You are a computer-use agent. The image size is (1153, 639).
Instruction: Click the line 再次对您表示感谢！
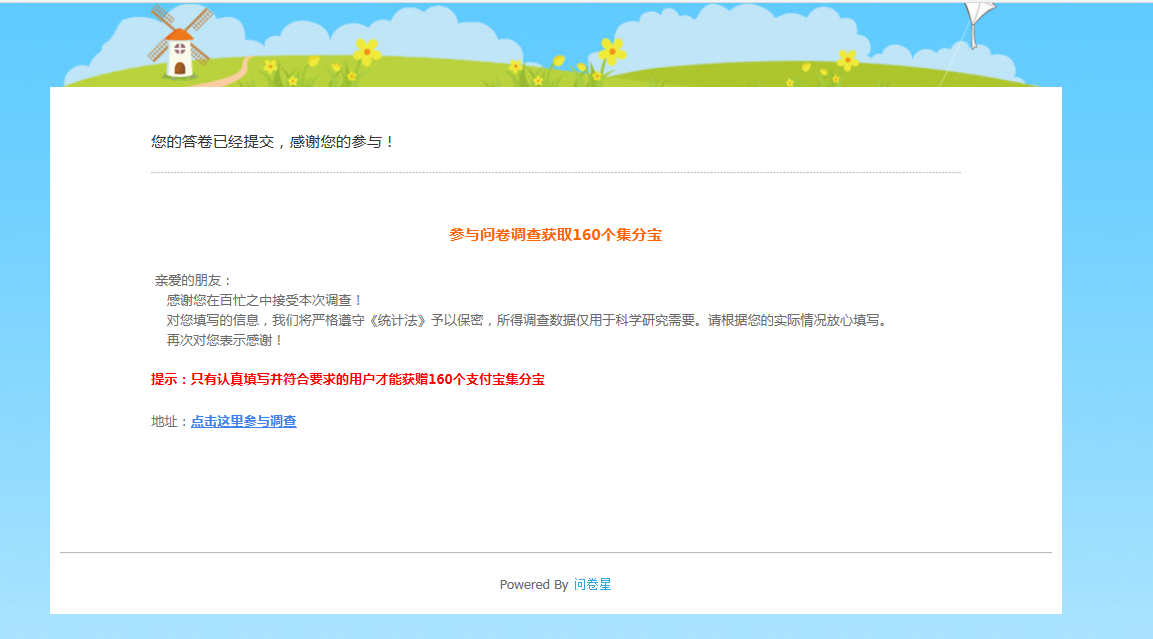coord(224,340)
